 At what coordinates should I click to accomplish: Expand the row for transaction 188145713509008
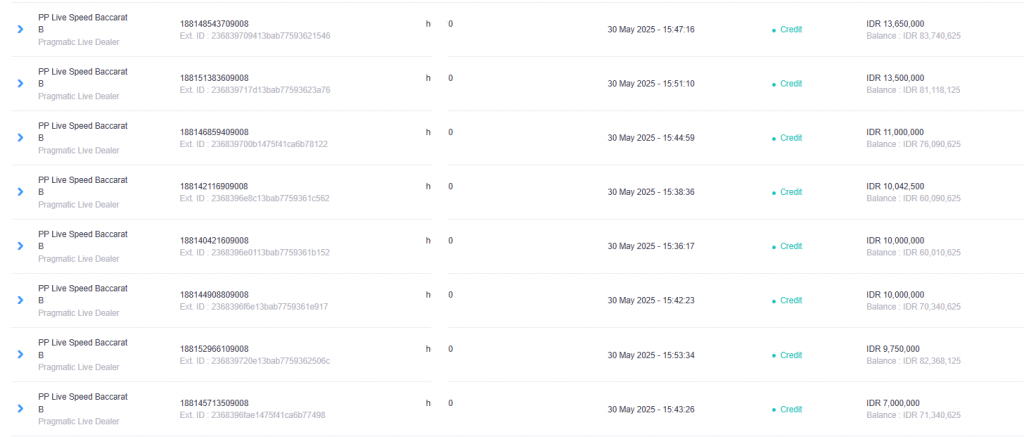pyautogui.click(x=20, y=409)
